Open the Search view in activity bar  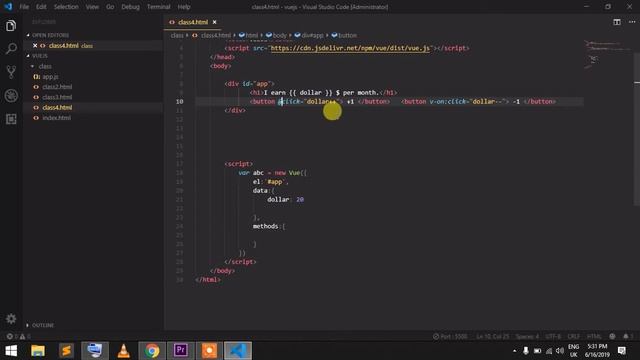click(11, 49)
